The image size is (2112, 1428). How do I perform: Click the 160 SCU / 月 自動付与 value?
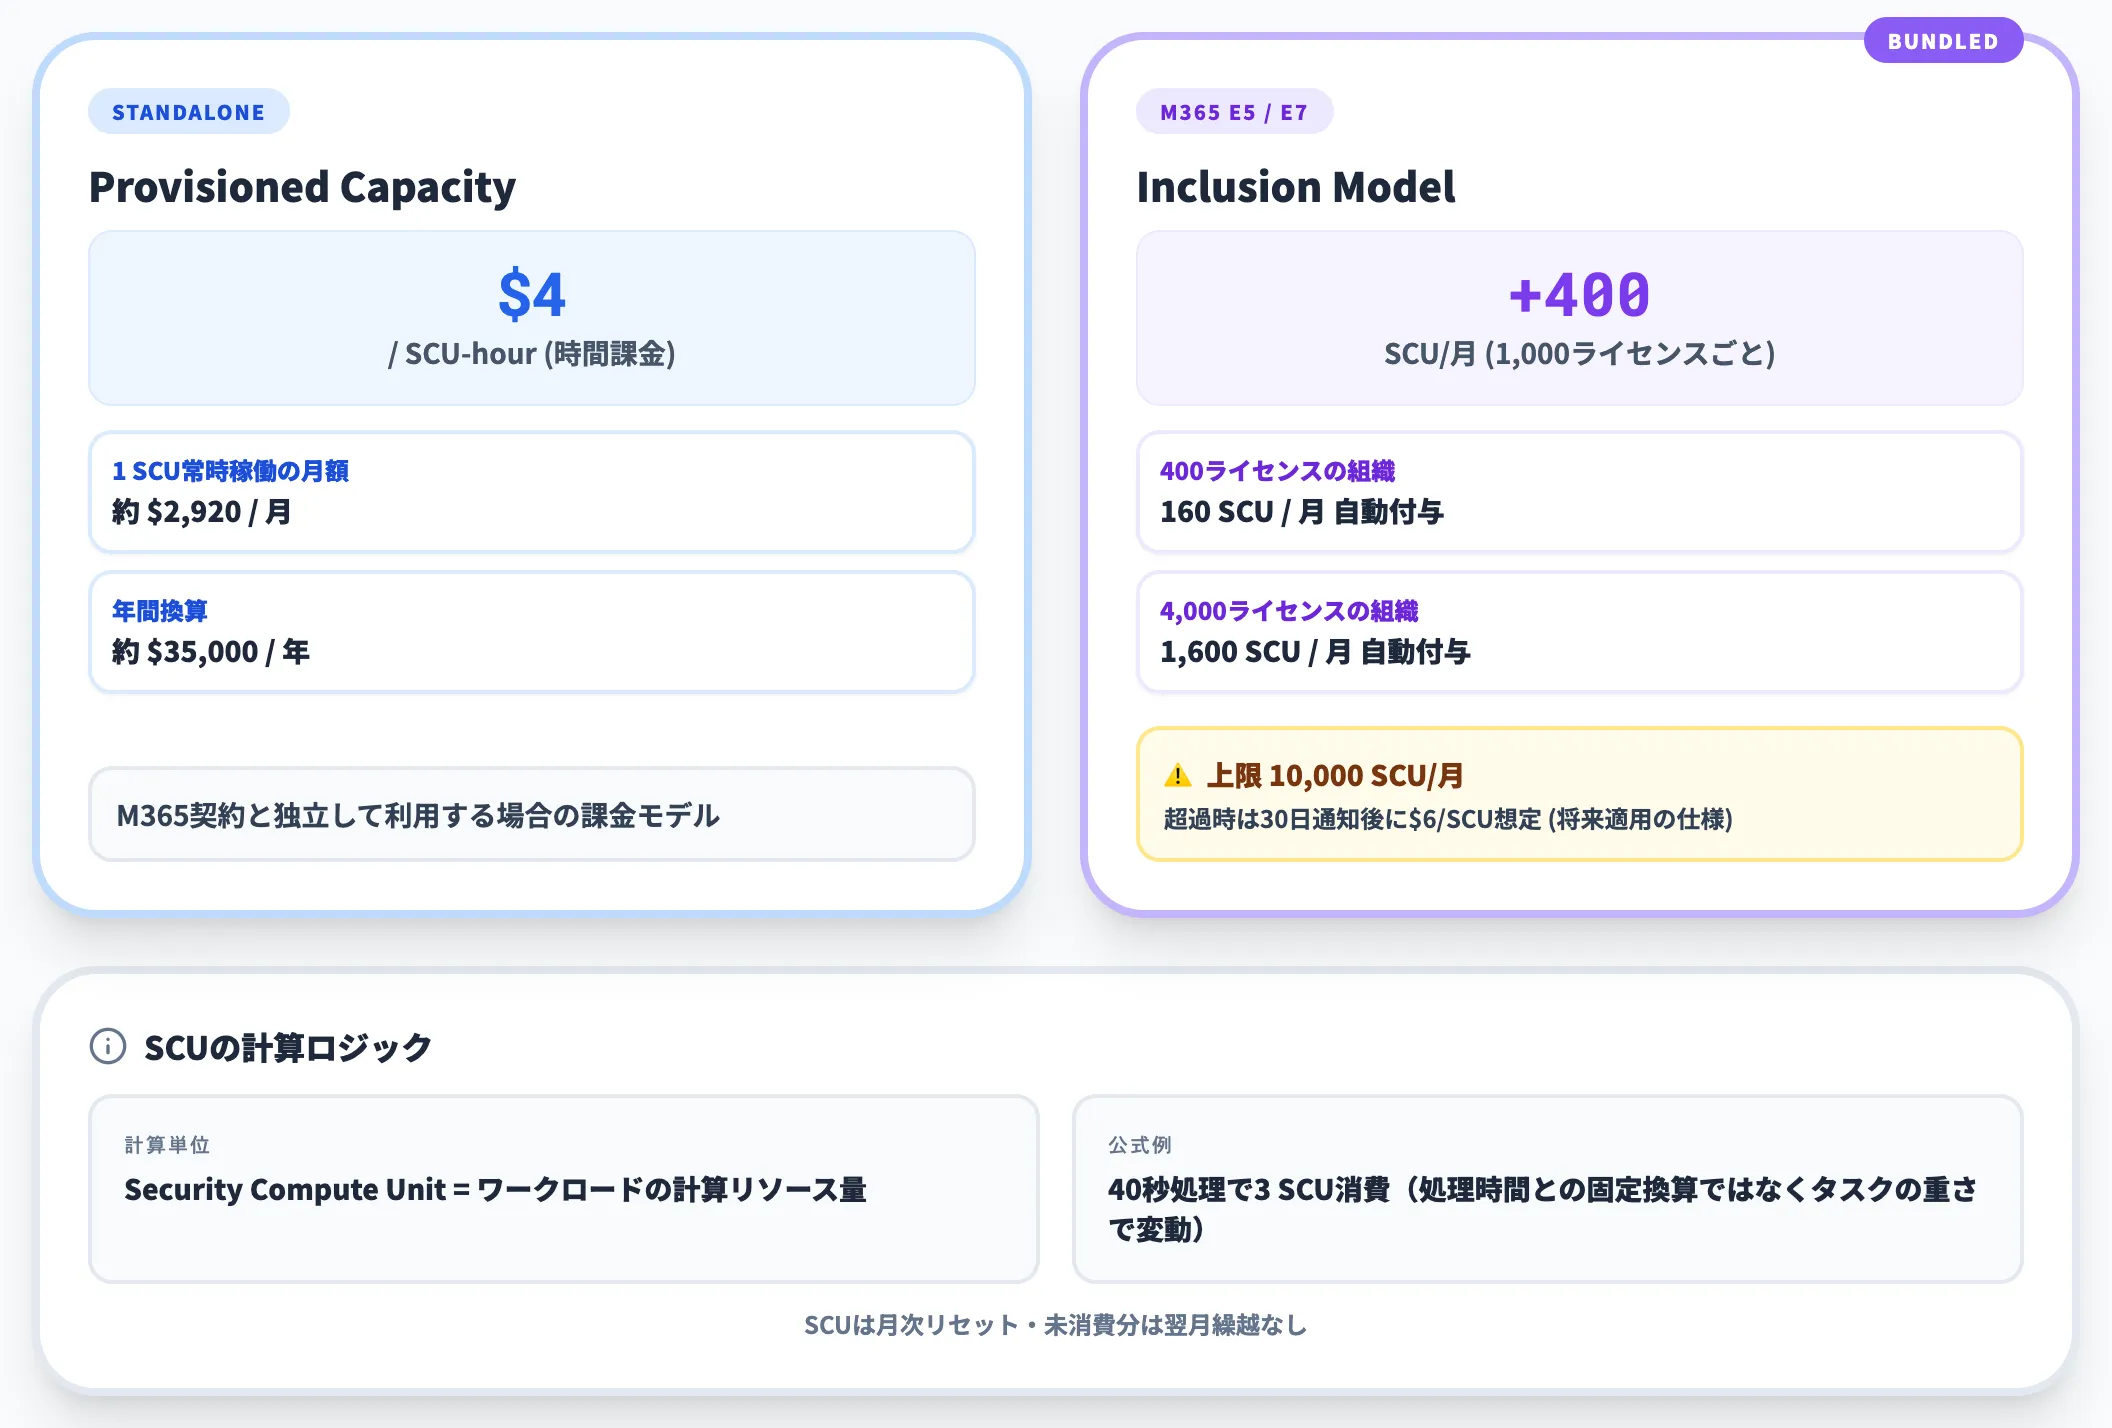pos(1302,511)
